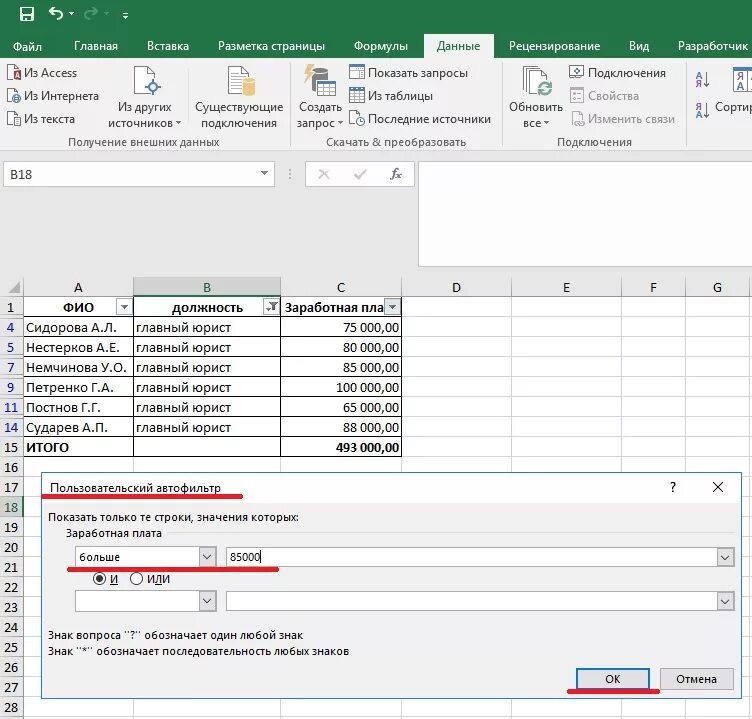Open the ФИО column filter dropdown
The width and height of the screenshot is (752, 719).
pos(124,307)
